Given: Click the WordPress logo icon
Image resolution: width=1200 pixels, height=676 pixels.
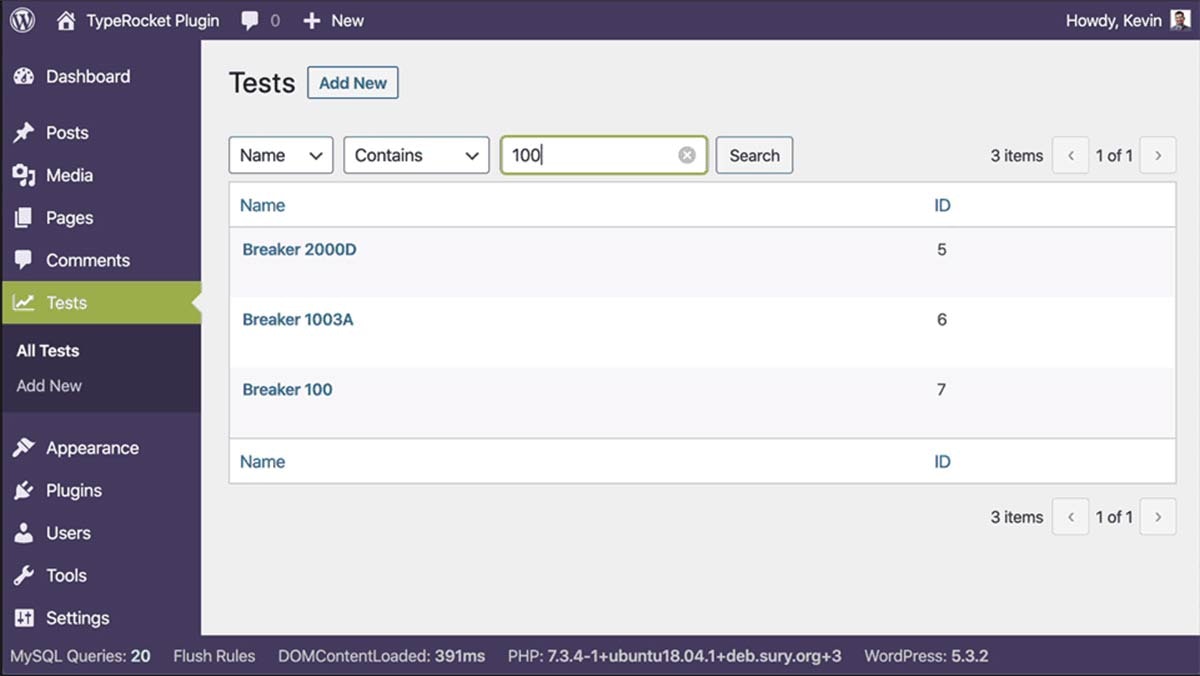Looking at the screenshot, I should (x=22, y=20).
